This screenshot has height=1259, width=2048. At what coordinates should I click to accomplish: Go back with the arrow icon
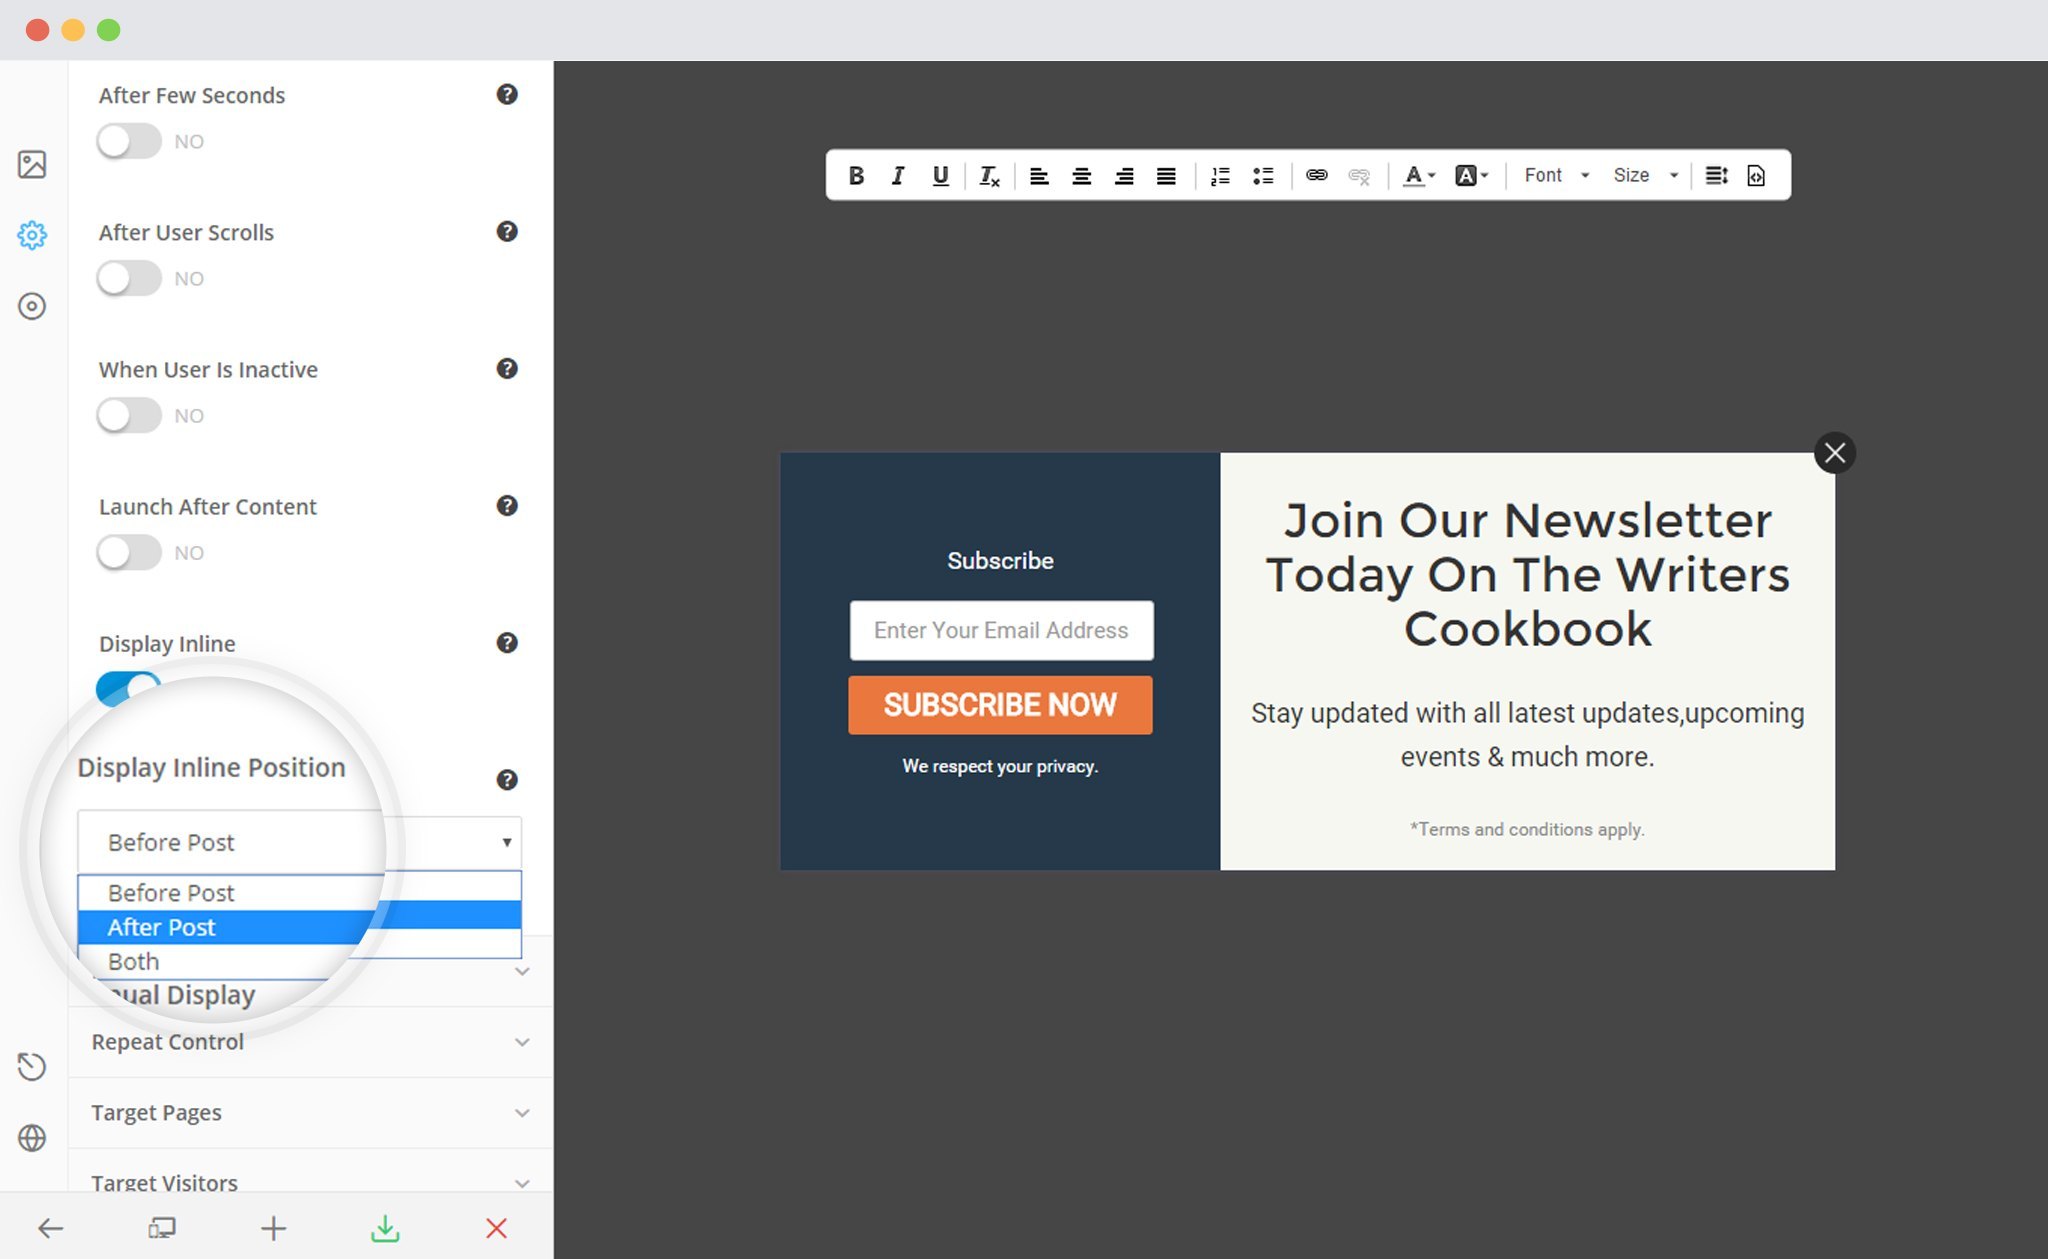pos(50,1228)
